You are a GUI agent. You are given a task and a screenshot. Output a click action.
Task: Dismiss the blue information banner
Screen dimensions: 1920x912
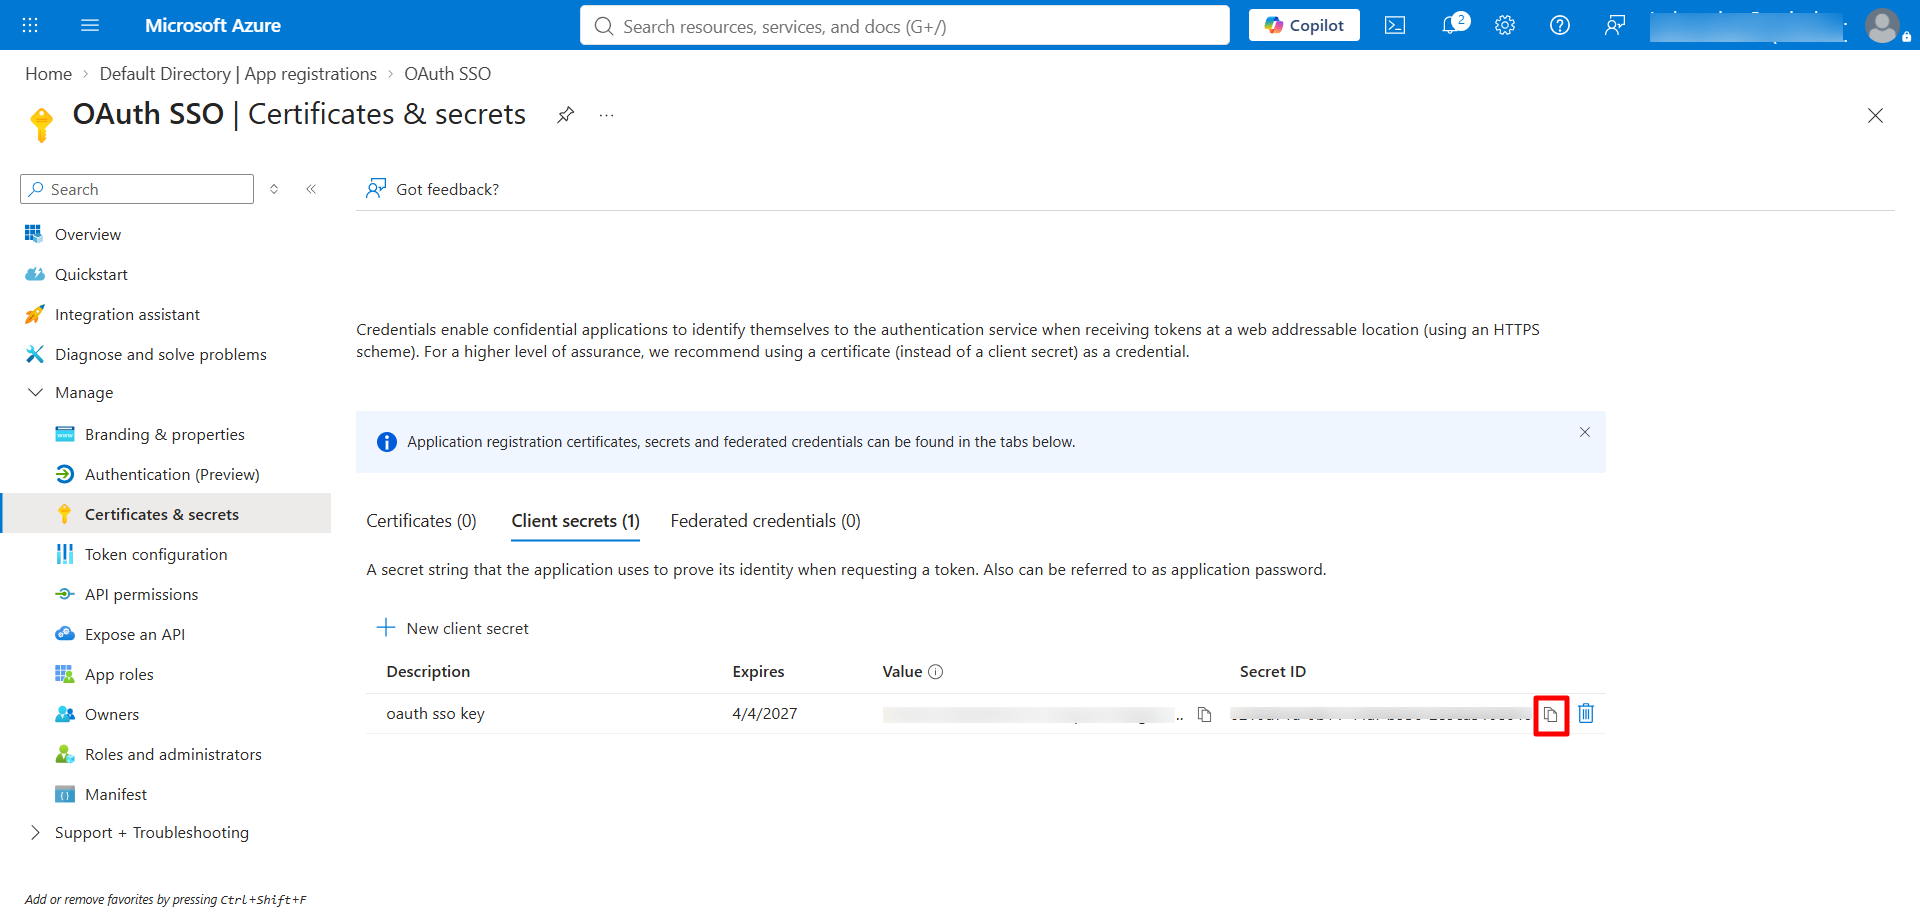[x=1585, y=432]
